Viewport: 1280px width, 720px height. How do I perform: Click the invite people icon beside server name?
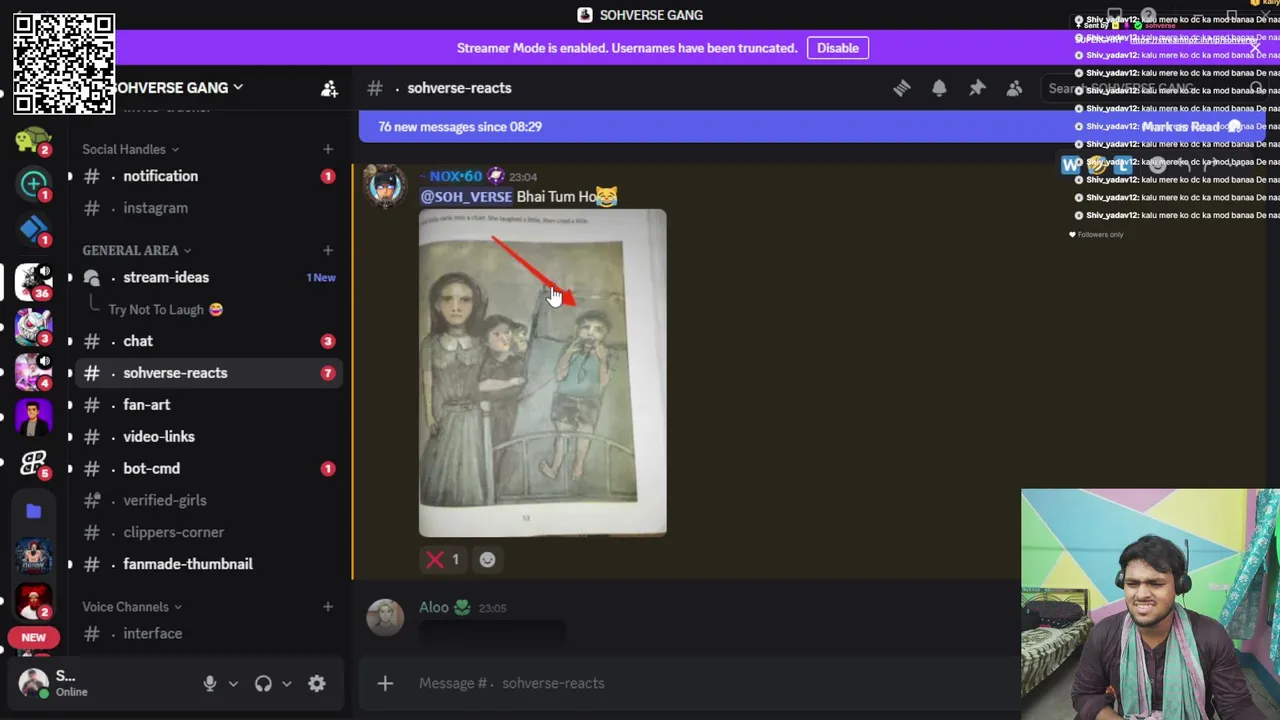click(x=329, y=88)
